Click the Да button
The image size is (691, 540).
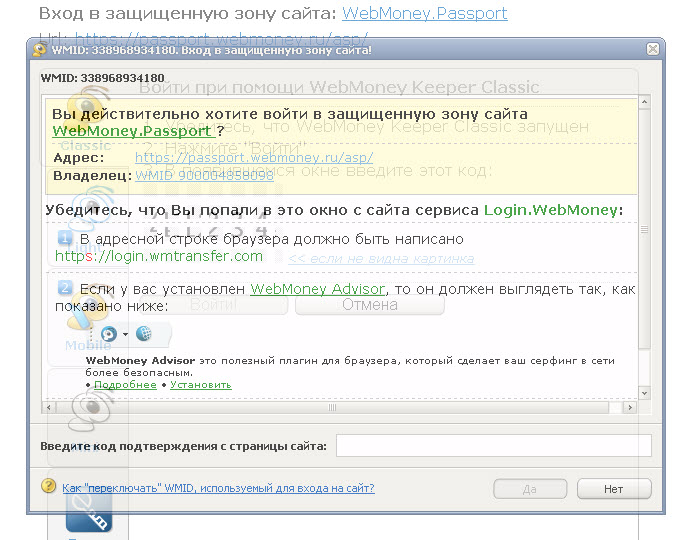[530, 489]
